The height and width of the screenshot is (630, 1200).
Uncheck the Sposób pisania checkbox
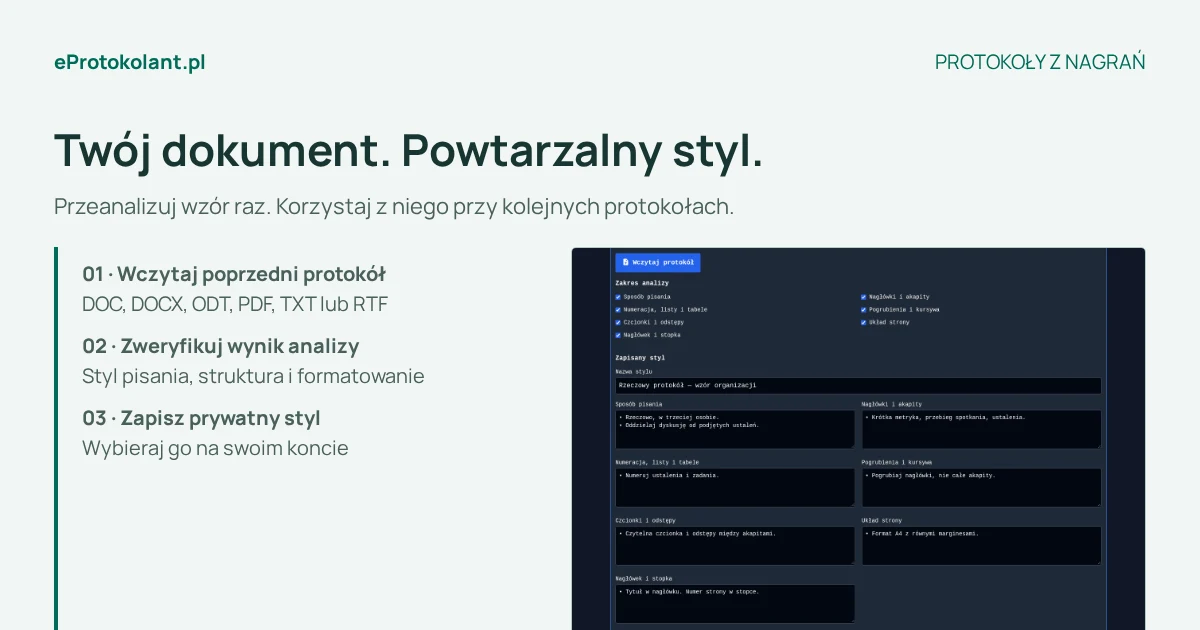(618, 297)
